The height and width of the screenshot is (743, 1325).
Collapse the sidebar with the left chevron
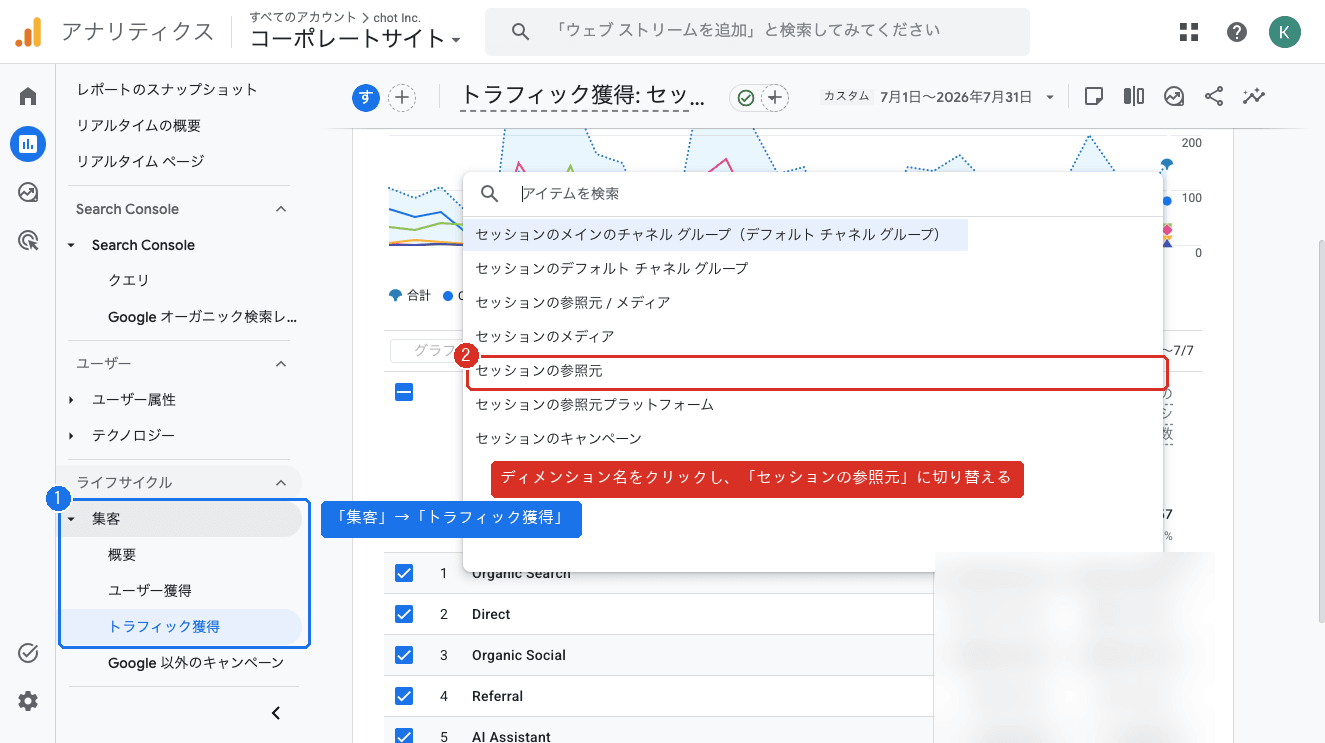277,713
